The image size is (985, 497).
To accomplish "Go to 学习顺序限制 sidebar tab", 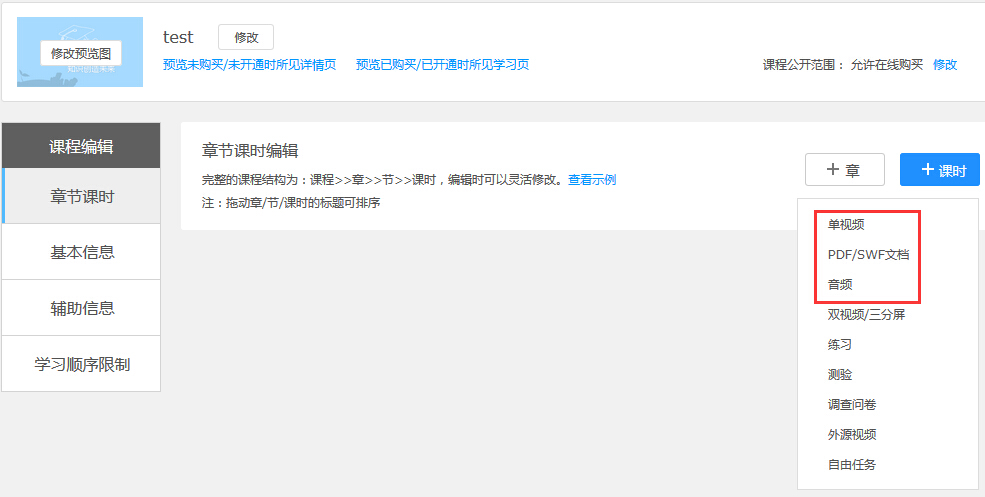I will coord(82,364).
